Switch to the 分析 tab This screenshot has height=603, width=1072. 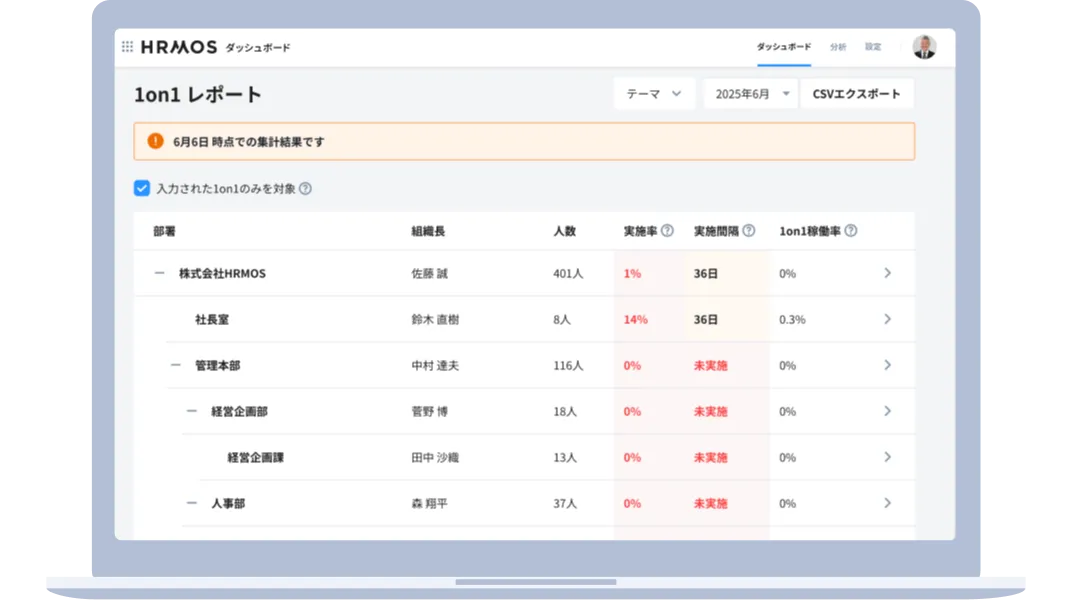pos(838,47)
